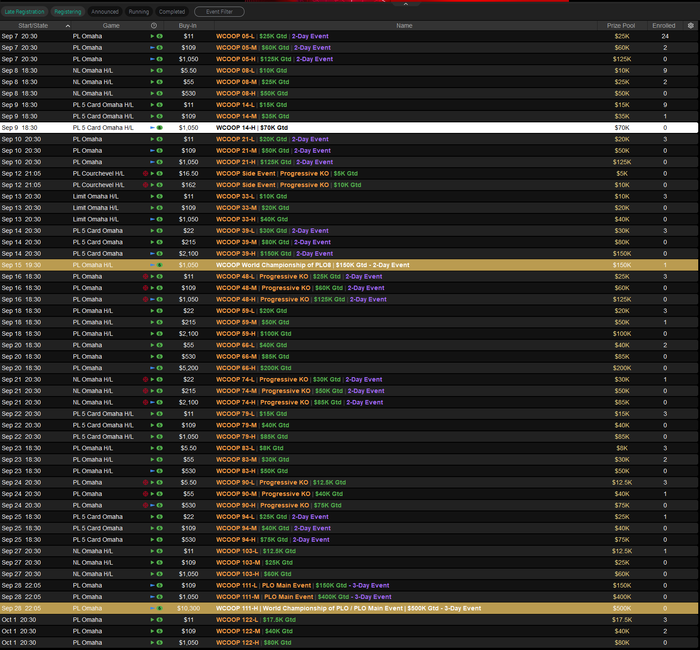Select the WCOOP 79-M $40K Gtd row
This screenshot has width=700, height=650.
[349, 425]
